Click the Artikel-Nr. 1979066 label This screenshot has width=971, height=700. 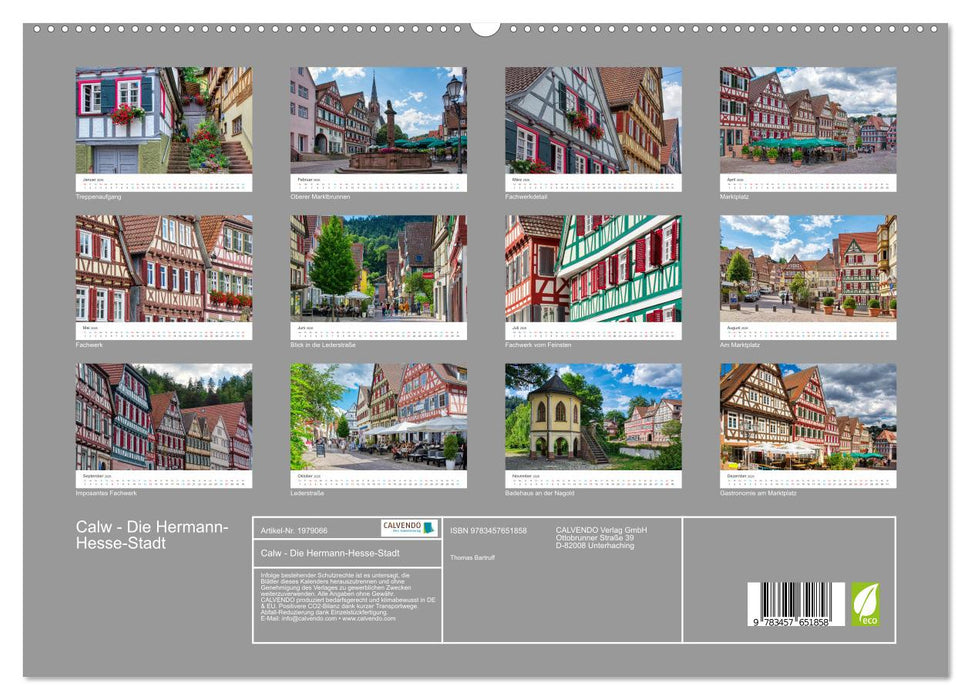(x=294, y=529)
